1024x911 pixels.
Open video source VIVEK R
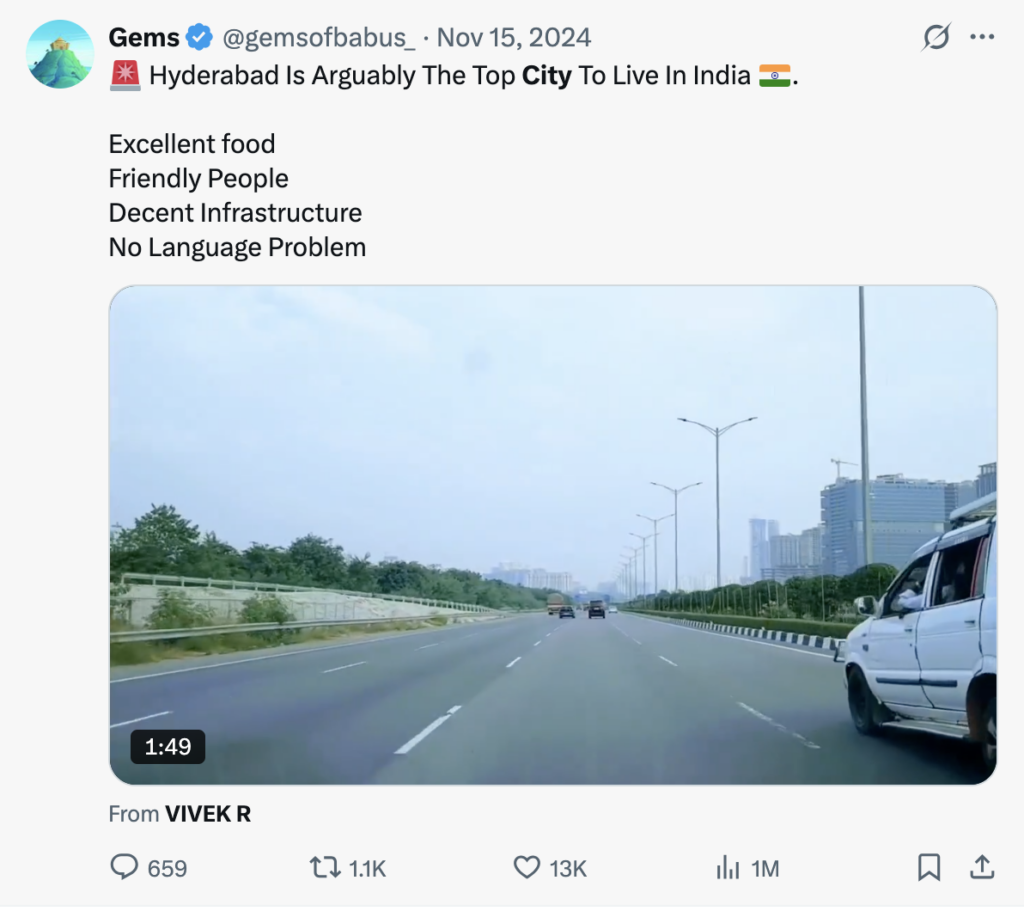[x=207, y=814]
